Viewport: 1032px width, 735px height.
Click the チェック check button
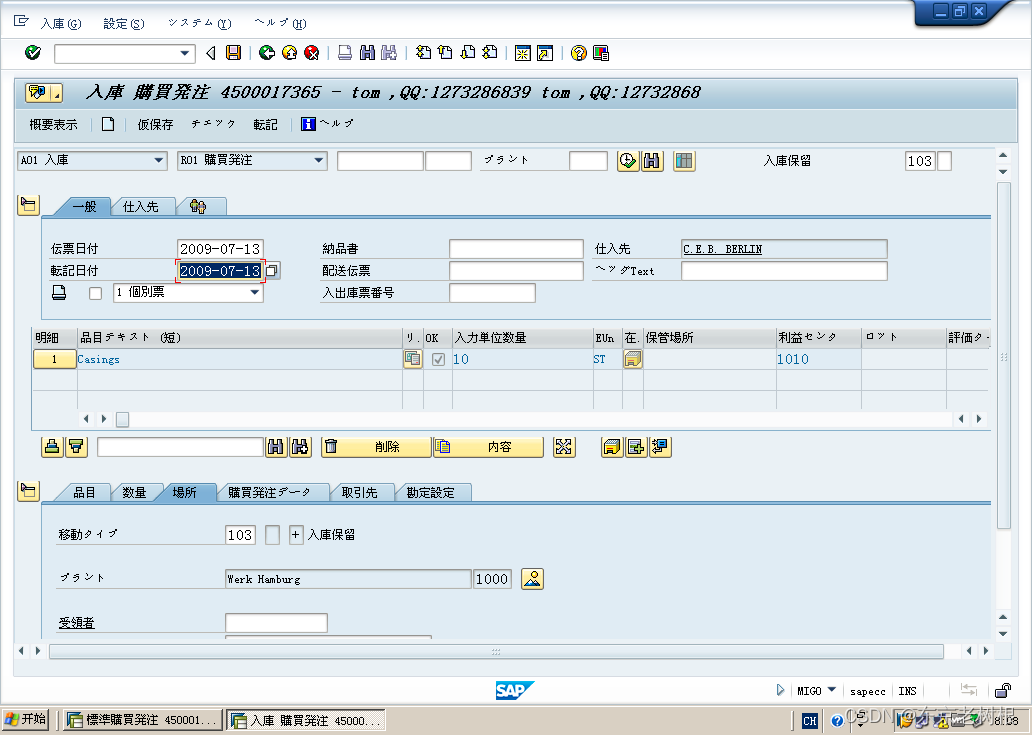[x=213, y=124]
